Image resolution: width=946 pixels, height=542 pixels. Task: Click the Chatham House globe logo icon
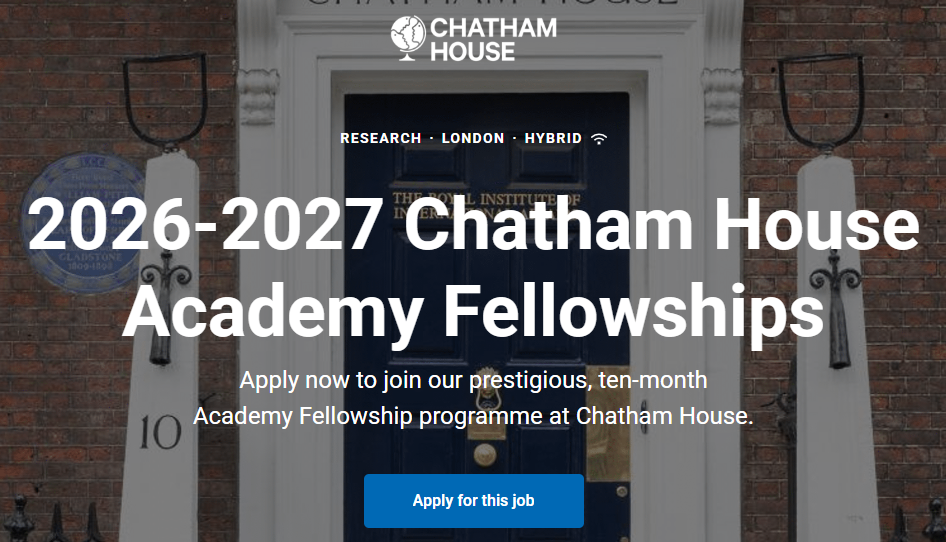point(408,38)
